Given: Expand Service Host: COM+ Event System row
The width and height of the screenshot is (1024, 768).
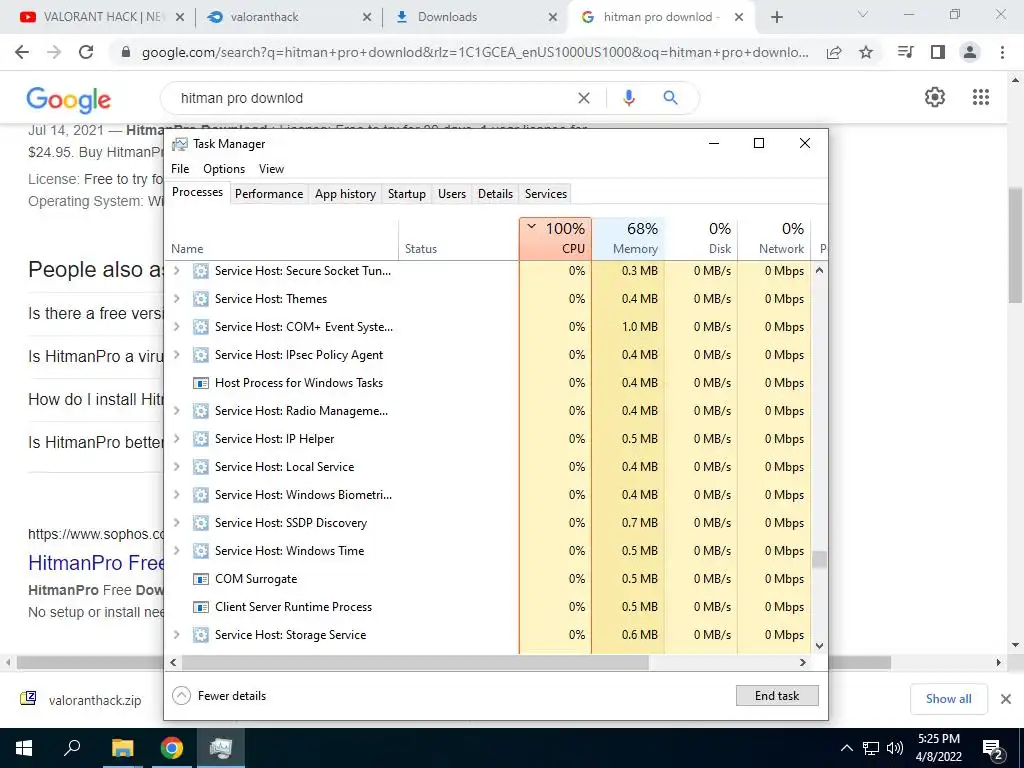Looking at the screenshot, I should (x=176, y=327).
